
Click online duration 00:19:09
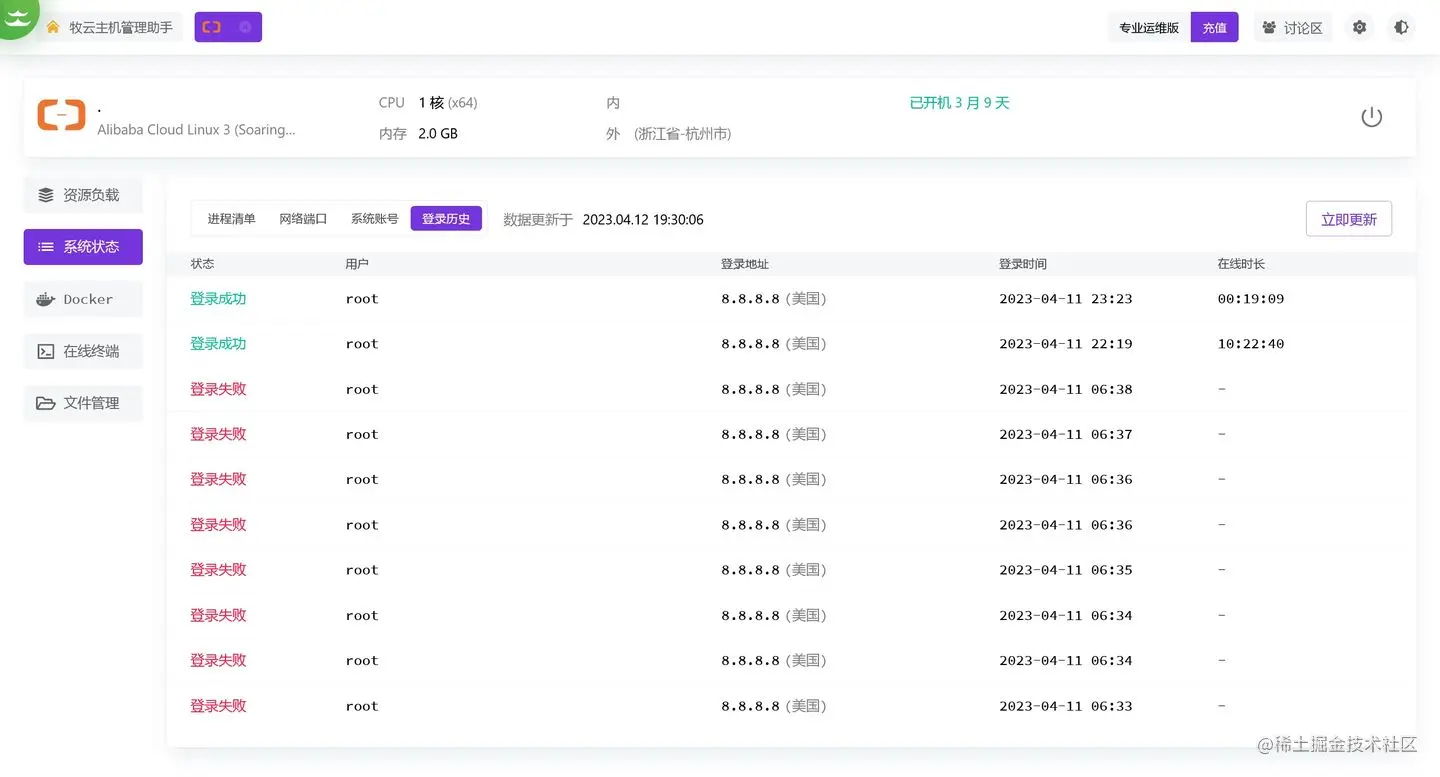click(x=1251, y=299)
